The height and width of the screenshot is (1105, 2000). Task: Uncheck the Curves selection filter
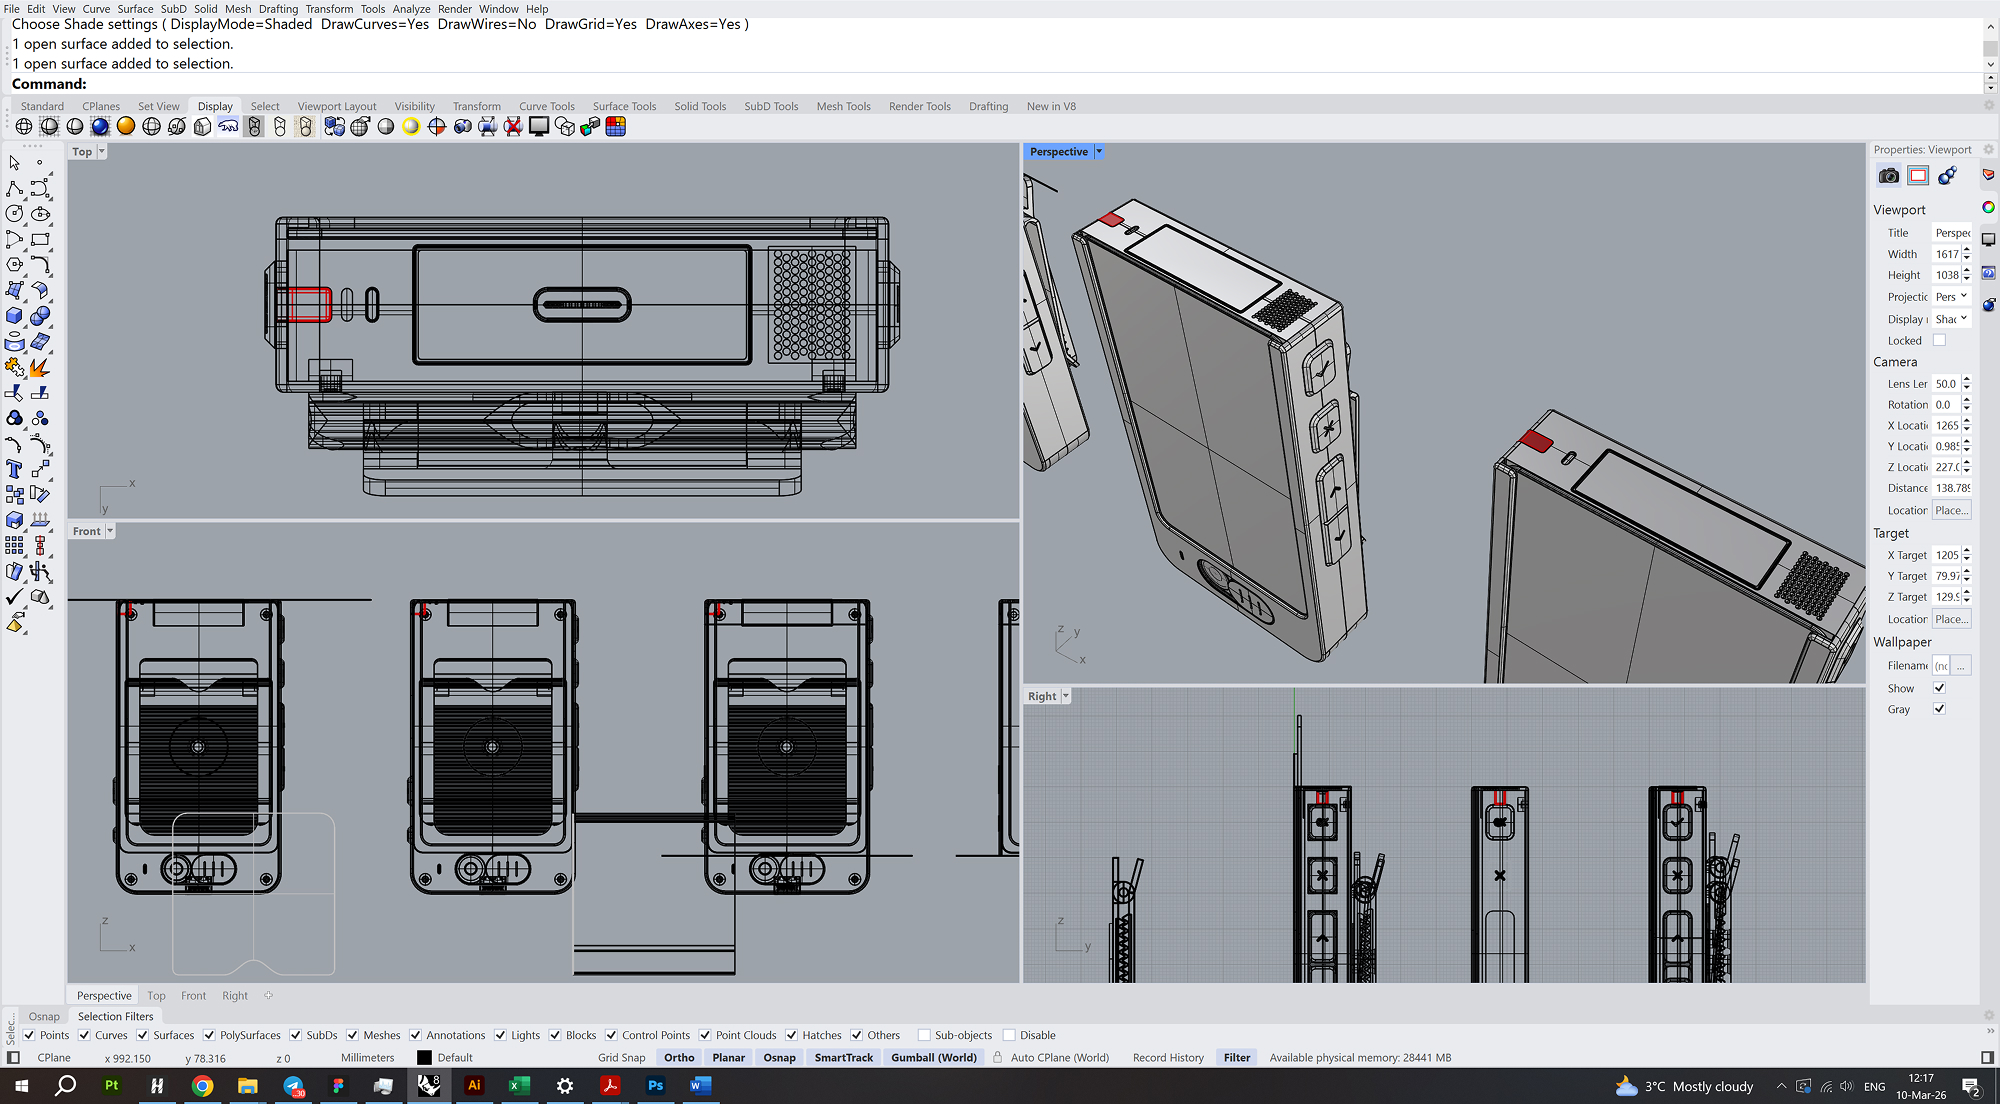(85, 1035)
